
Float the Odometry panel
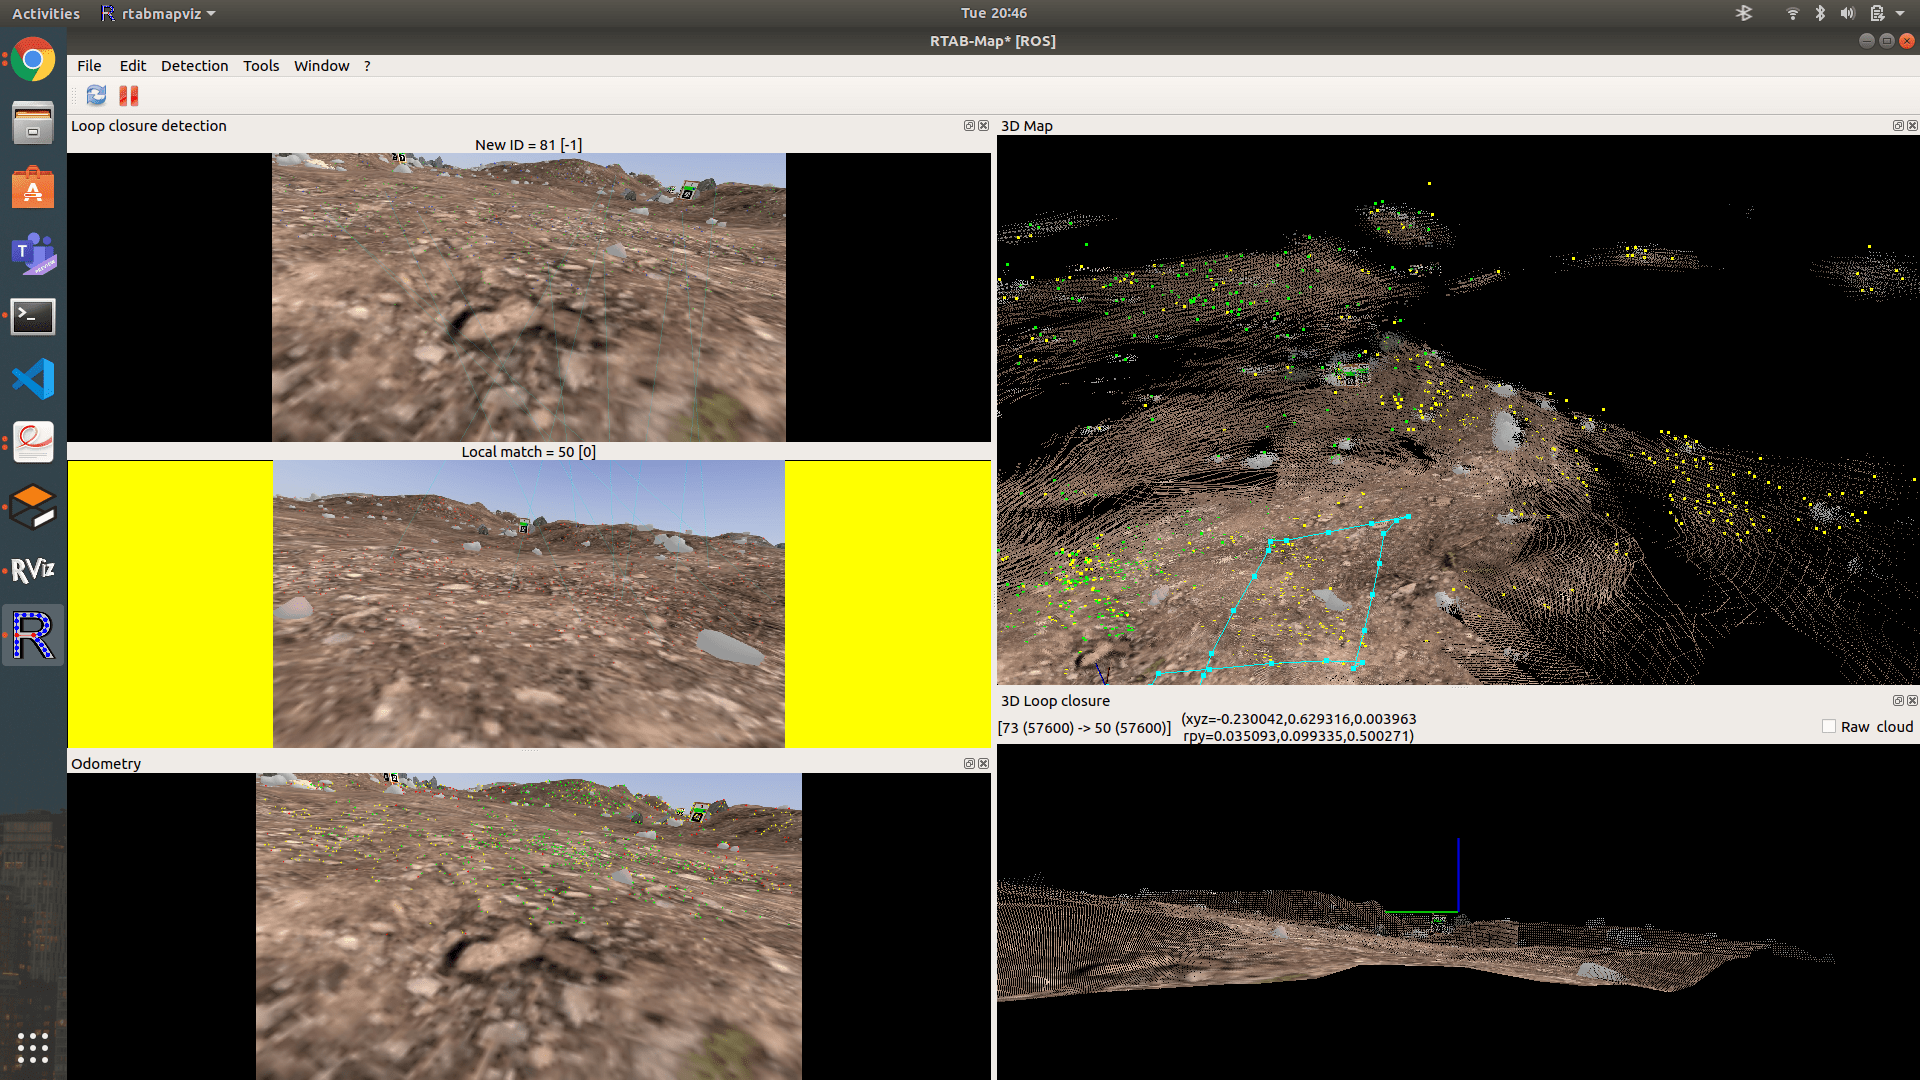968,764
